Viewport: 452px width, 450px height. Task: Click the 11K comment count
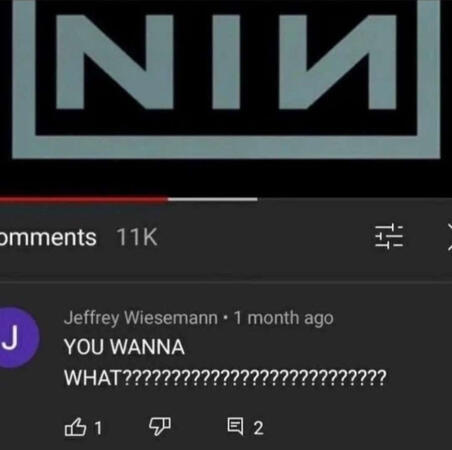coord(137,237)
